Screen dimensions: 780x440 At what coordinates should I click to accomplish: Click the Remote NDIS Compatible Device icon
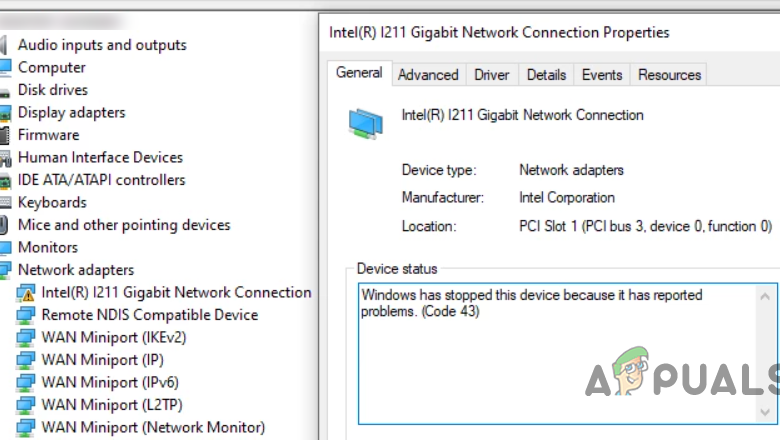(25, 315)
